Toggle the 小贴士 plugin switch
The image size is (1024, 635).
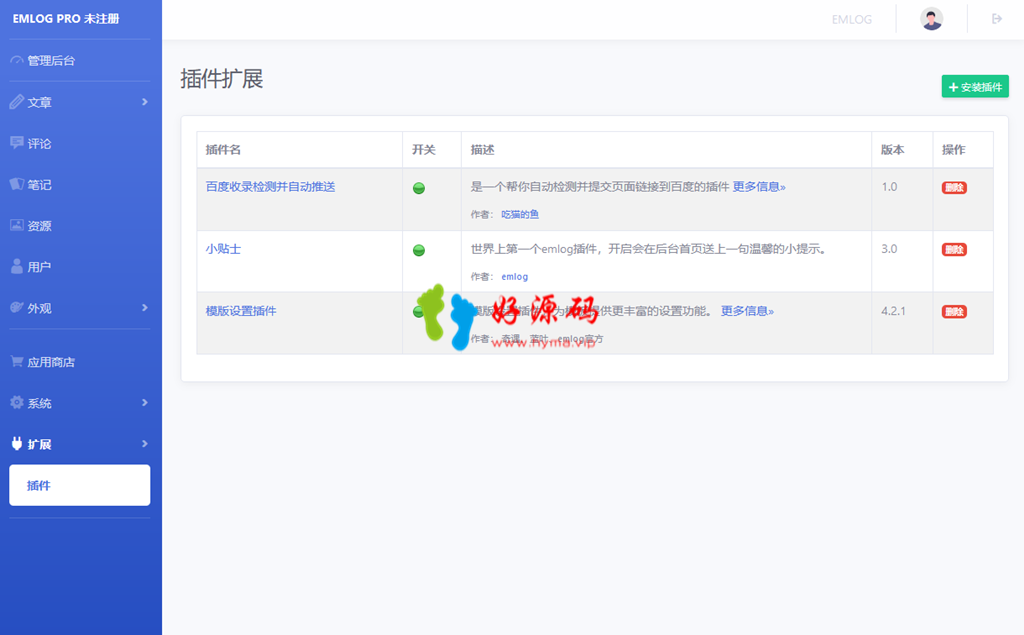(419, 250)
